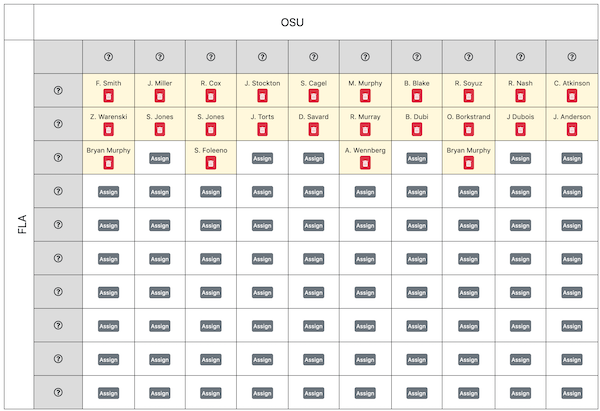Click Assign in the bottom-right corner square
Screen dimensions: 600x411
572,393
